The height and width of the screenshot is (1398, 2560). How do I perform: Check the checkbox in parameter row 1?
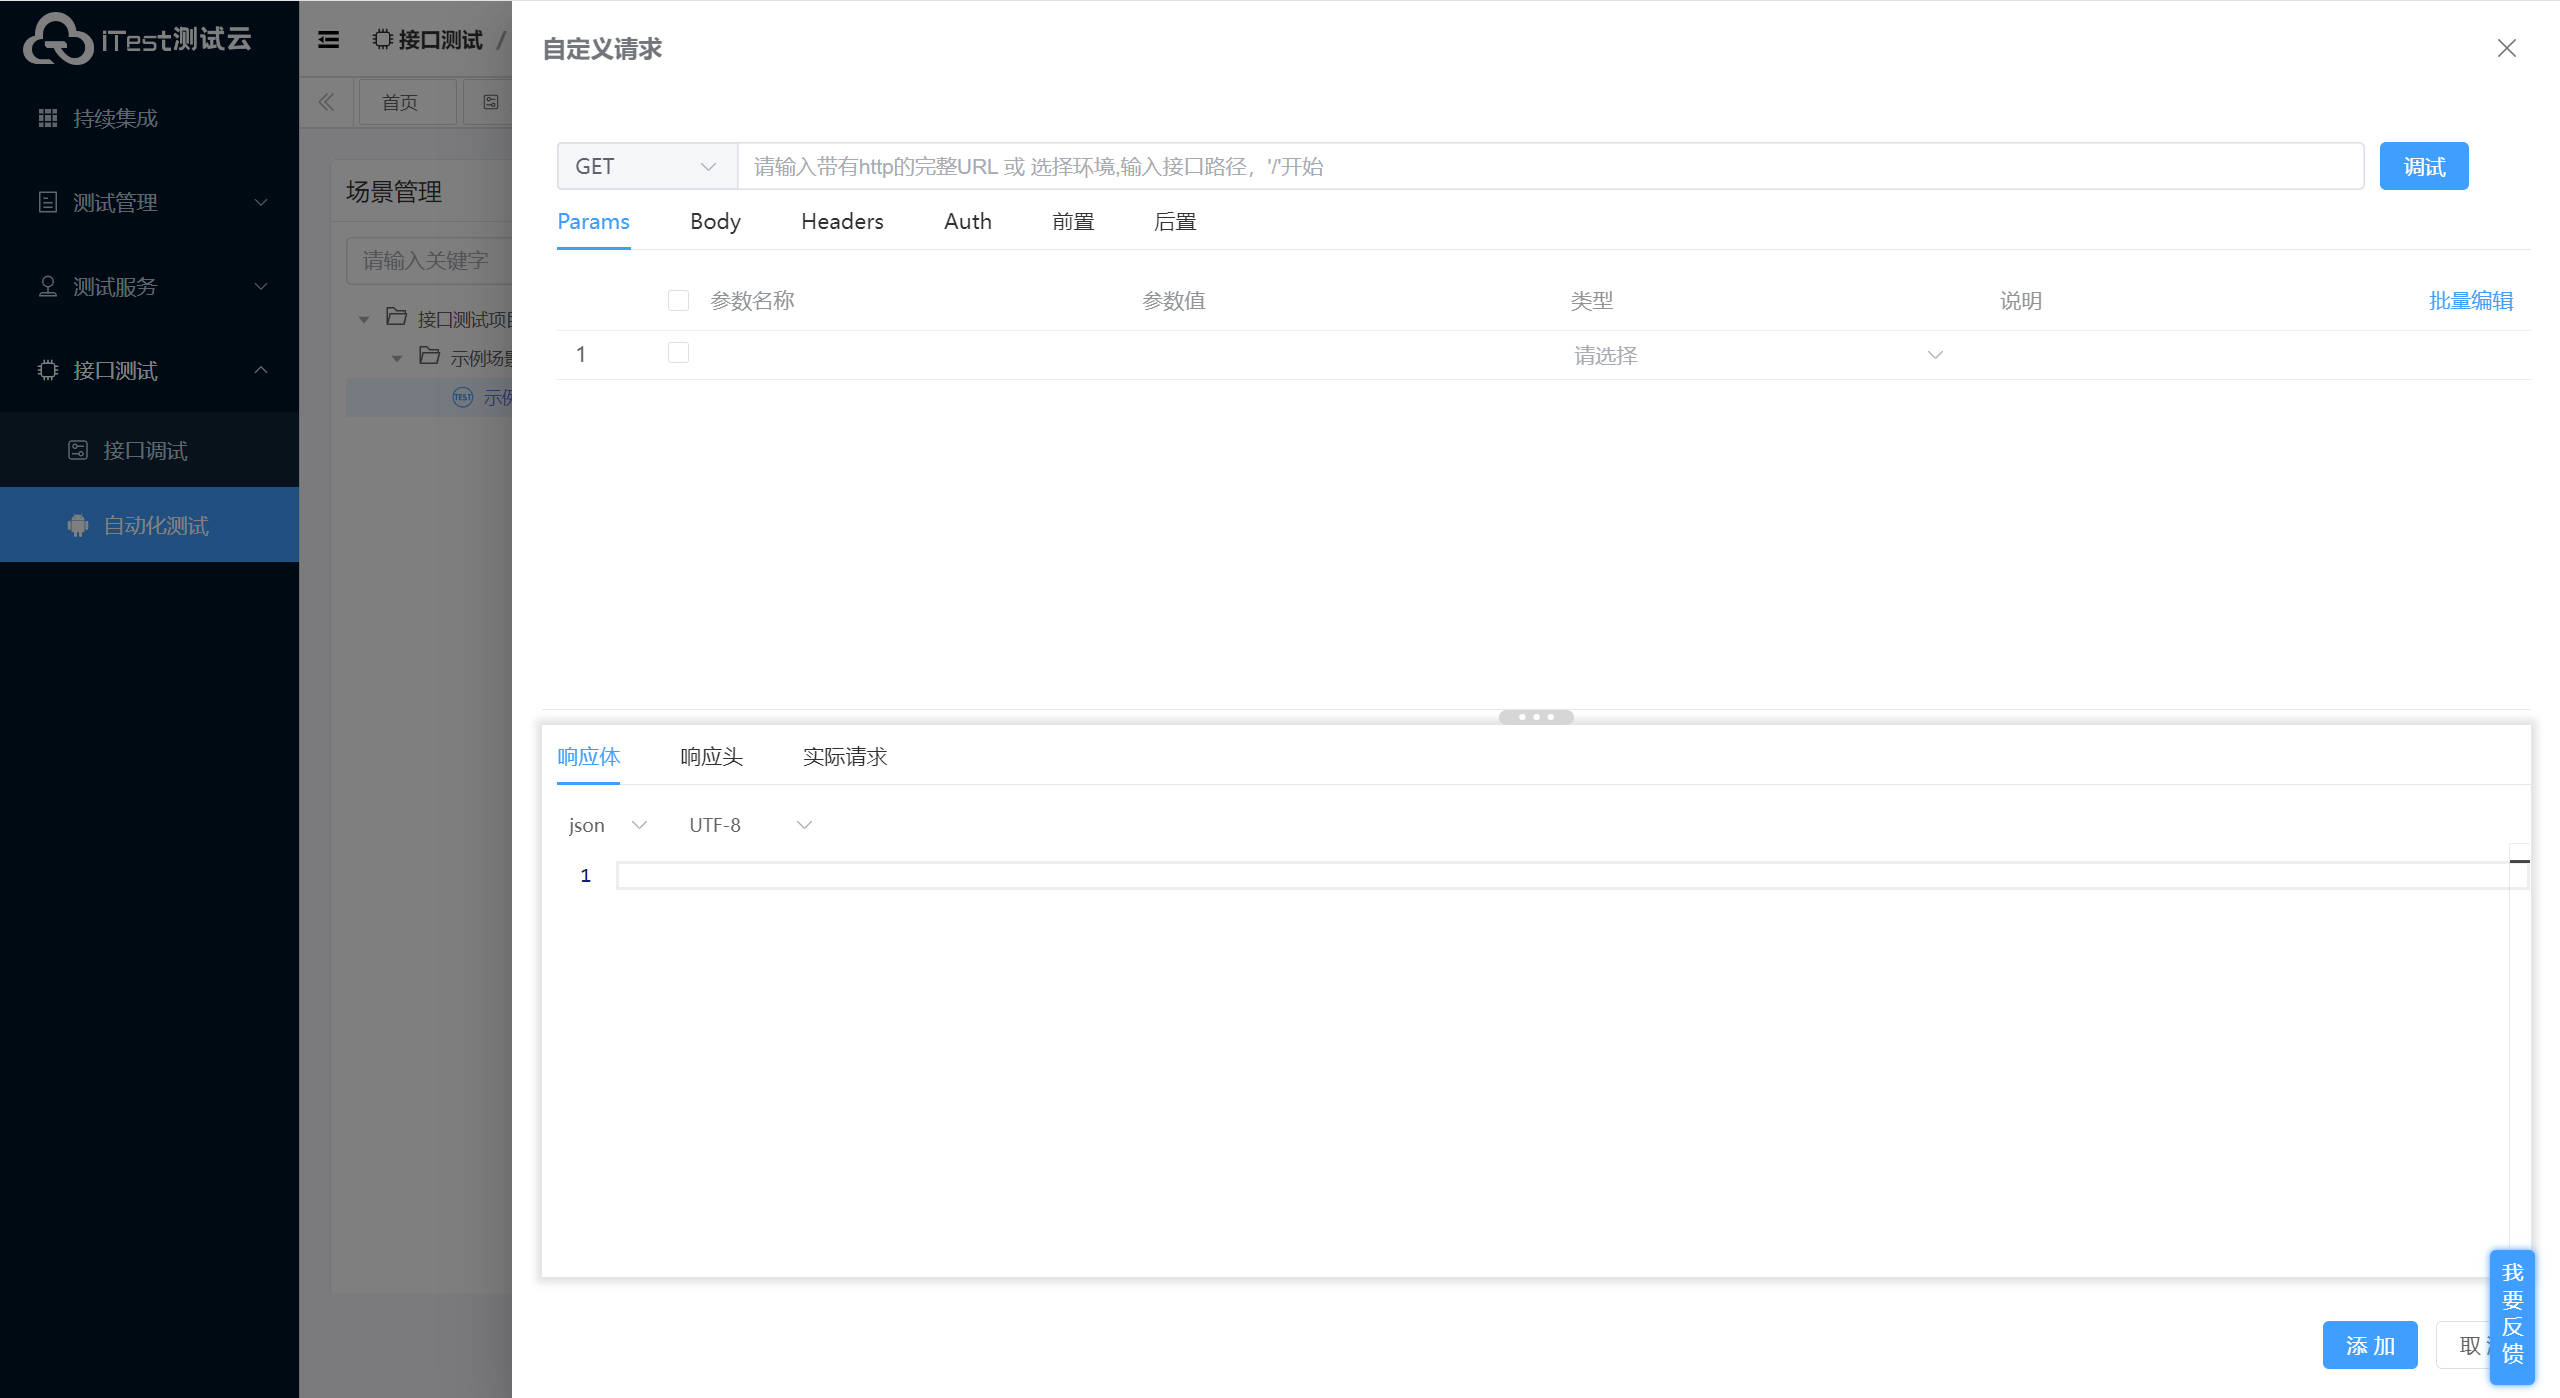pos(678,353)
